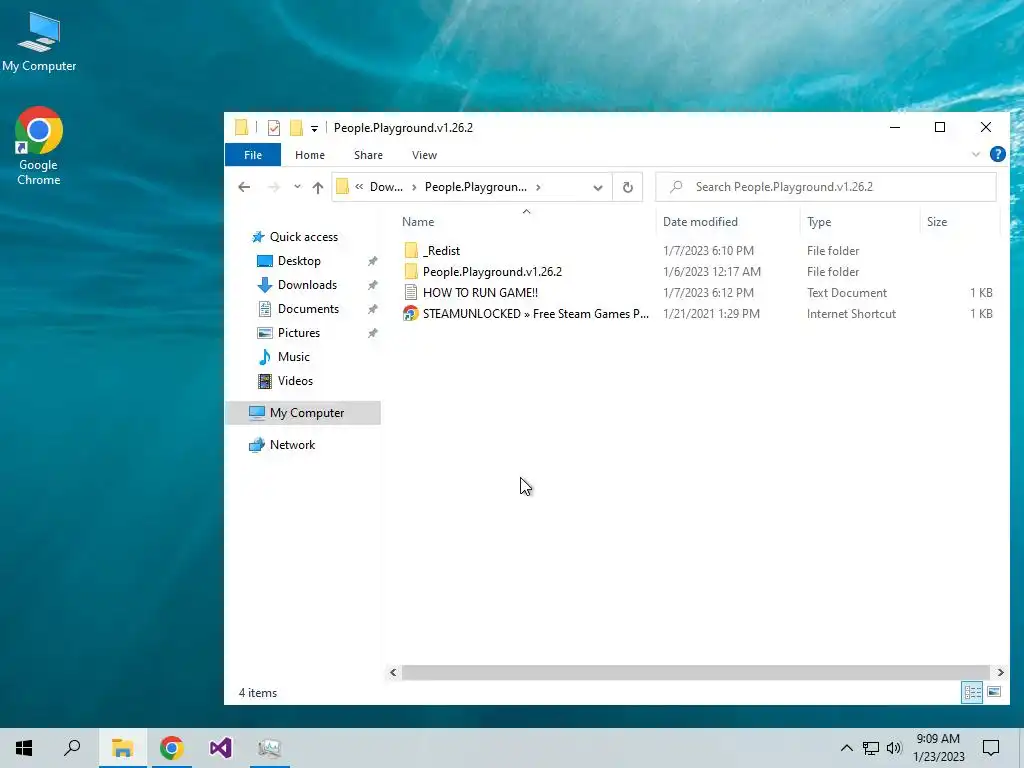Screen dimensions: 1024x768
Task: Click the horizontal scrollbar right arrow
Action: [x=1000, y=672]
